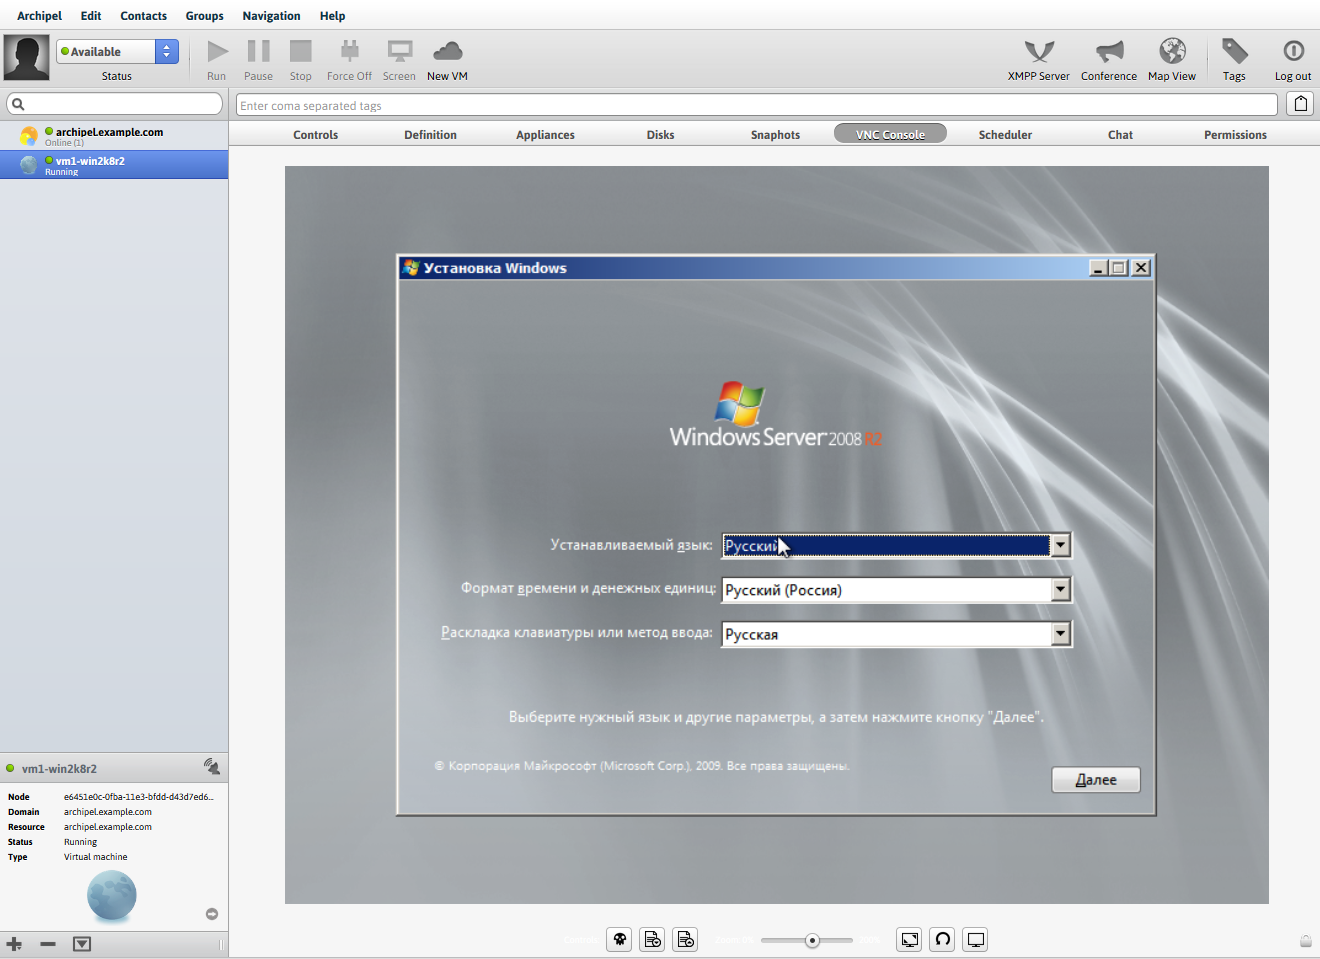Click the second clipboard document button
The image size is (1320, 959).
pyautogui.click(x=685, y=939)
